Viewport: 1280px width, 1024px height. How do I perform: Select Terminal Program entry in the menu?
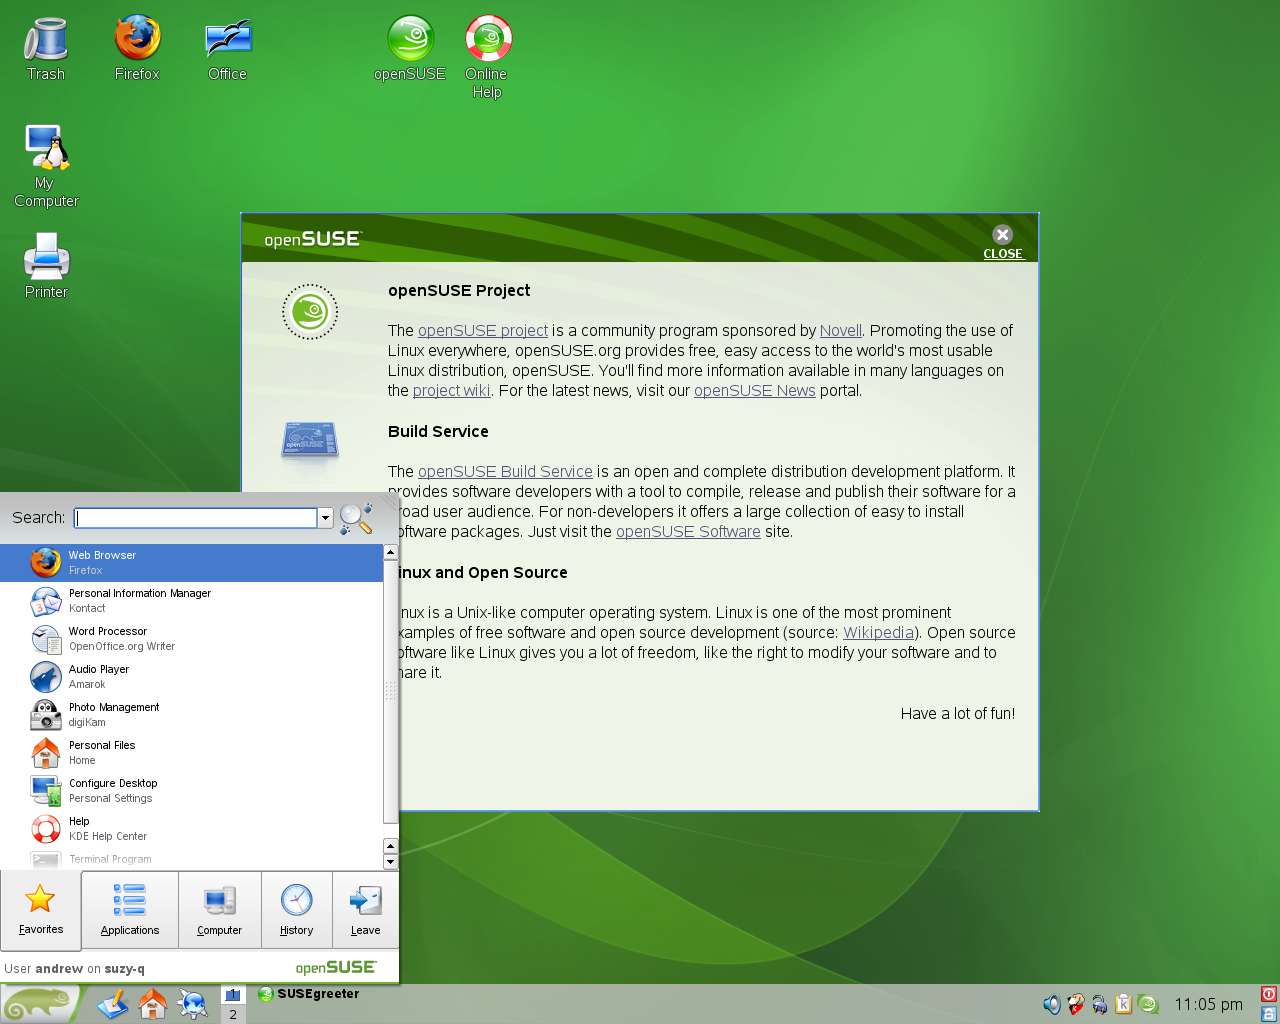click(191, 859)
